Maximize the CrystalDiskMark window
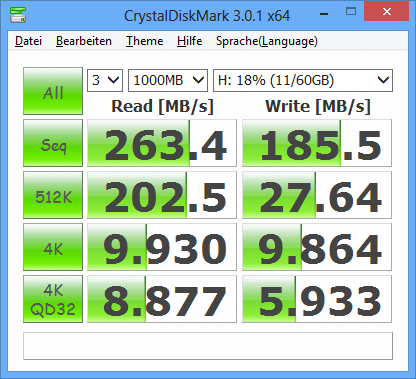416x379 pixels. click(351, 12)
